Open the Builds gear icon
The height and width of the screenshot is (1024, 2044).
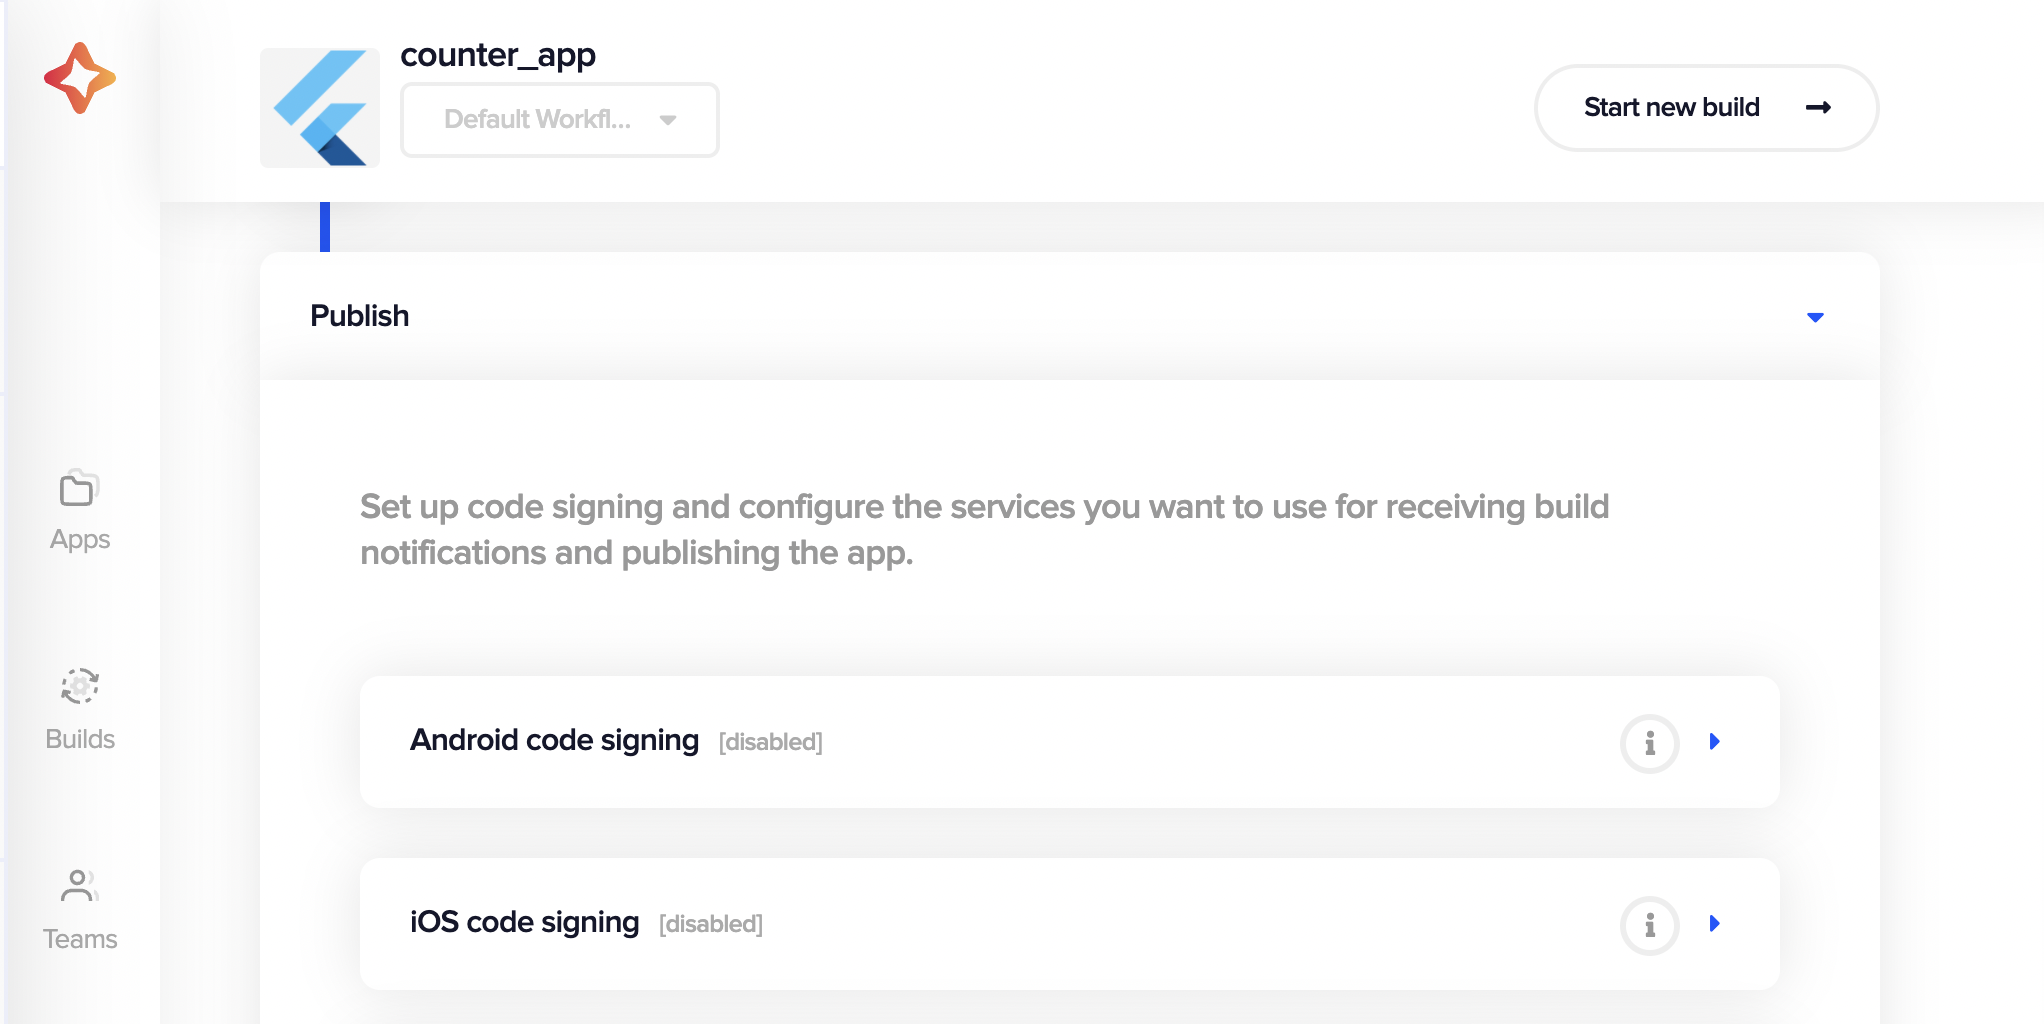tap(80, 686)
